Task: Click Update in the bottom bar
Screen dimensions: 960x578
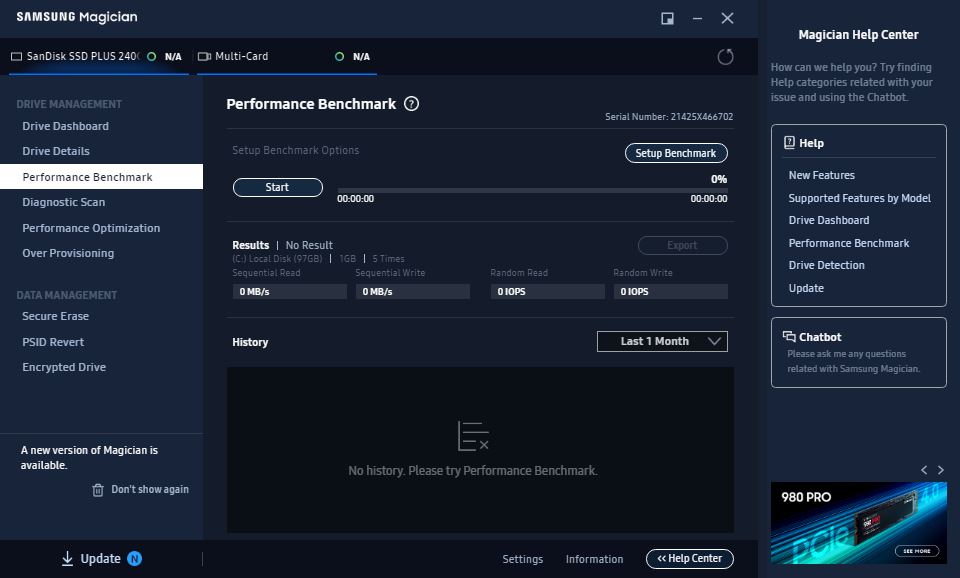Action: 101,558
